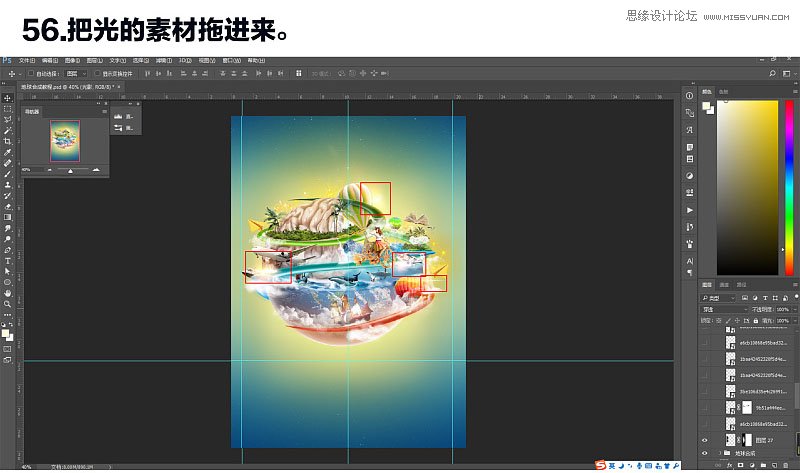Open the 3D menu
800x473 pixels.
[x=185, y=61]
